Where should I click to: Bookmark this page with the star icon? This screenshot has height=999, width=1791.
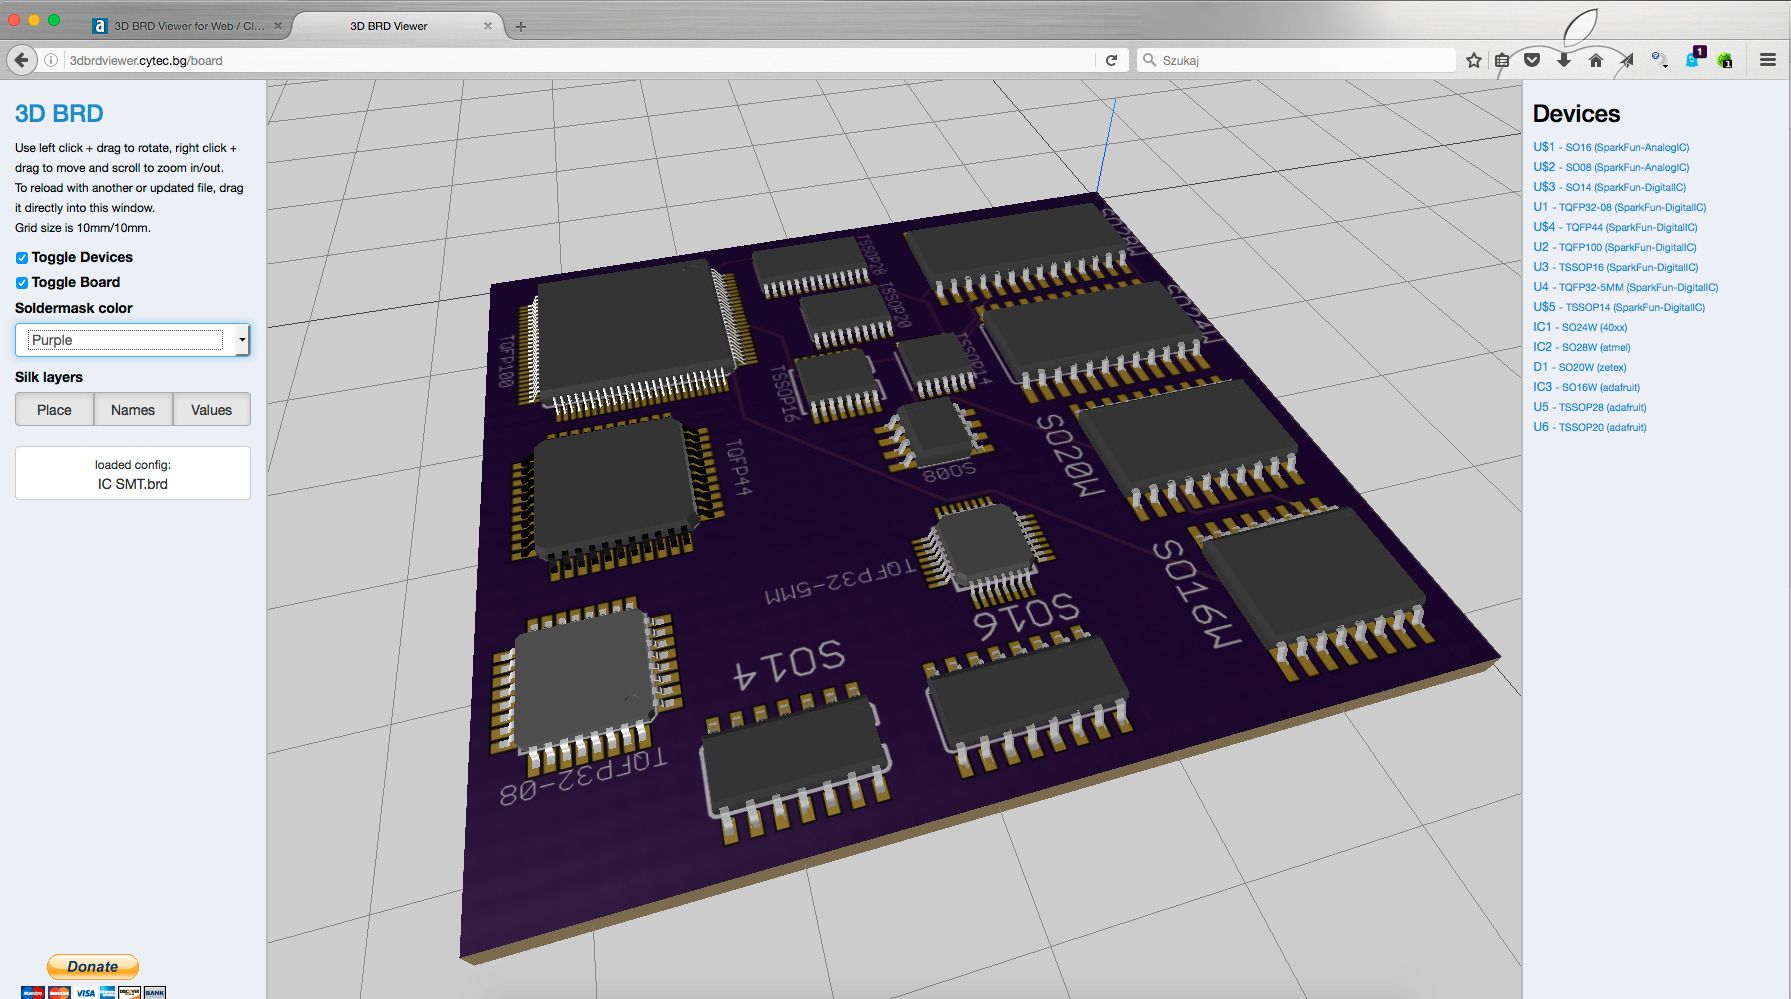coord(1472,60)
